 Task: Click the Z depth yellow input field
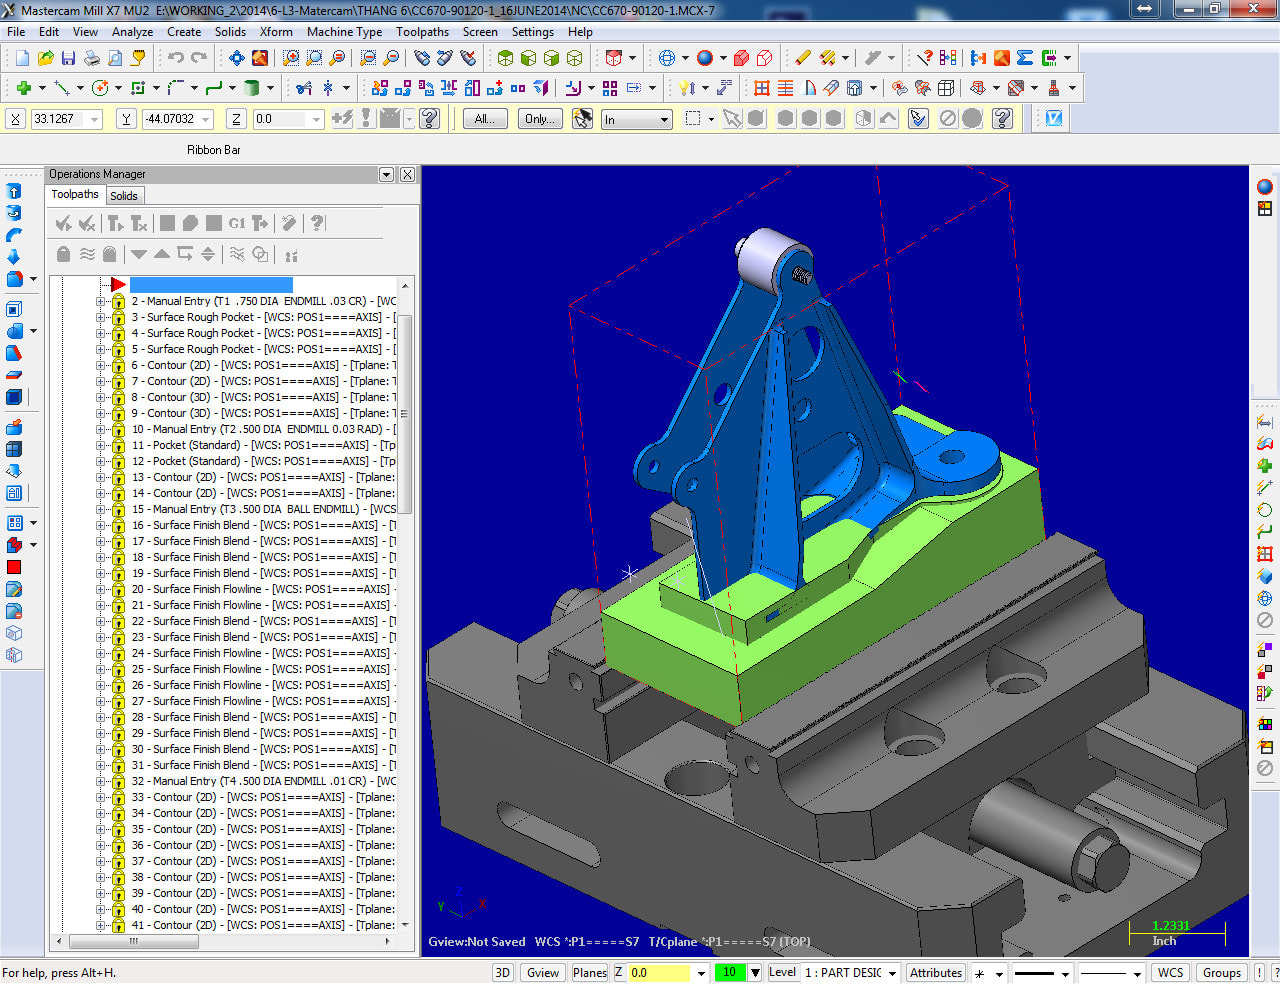[x=659, y=972]
